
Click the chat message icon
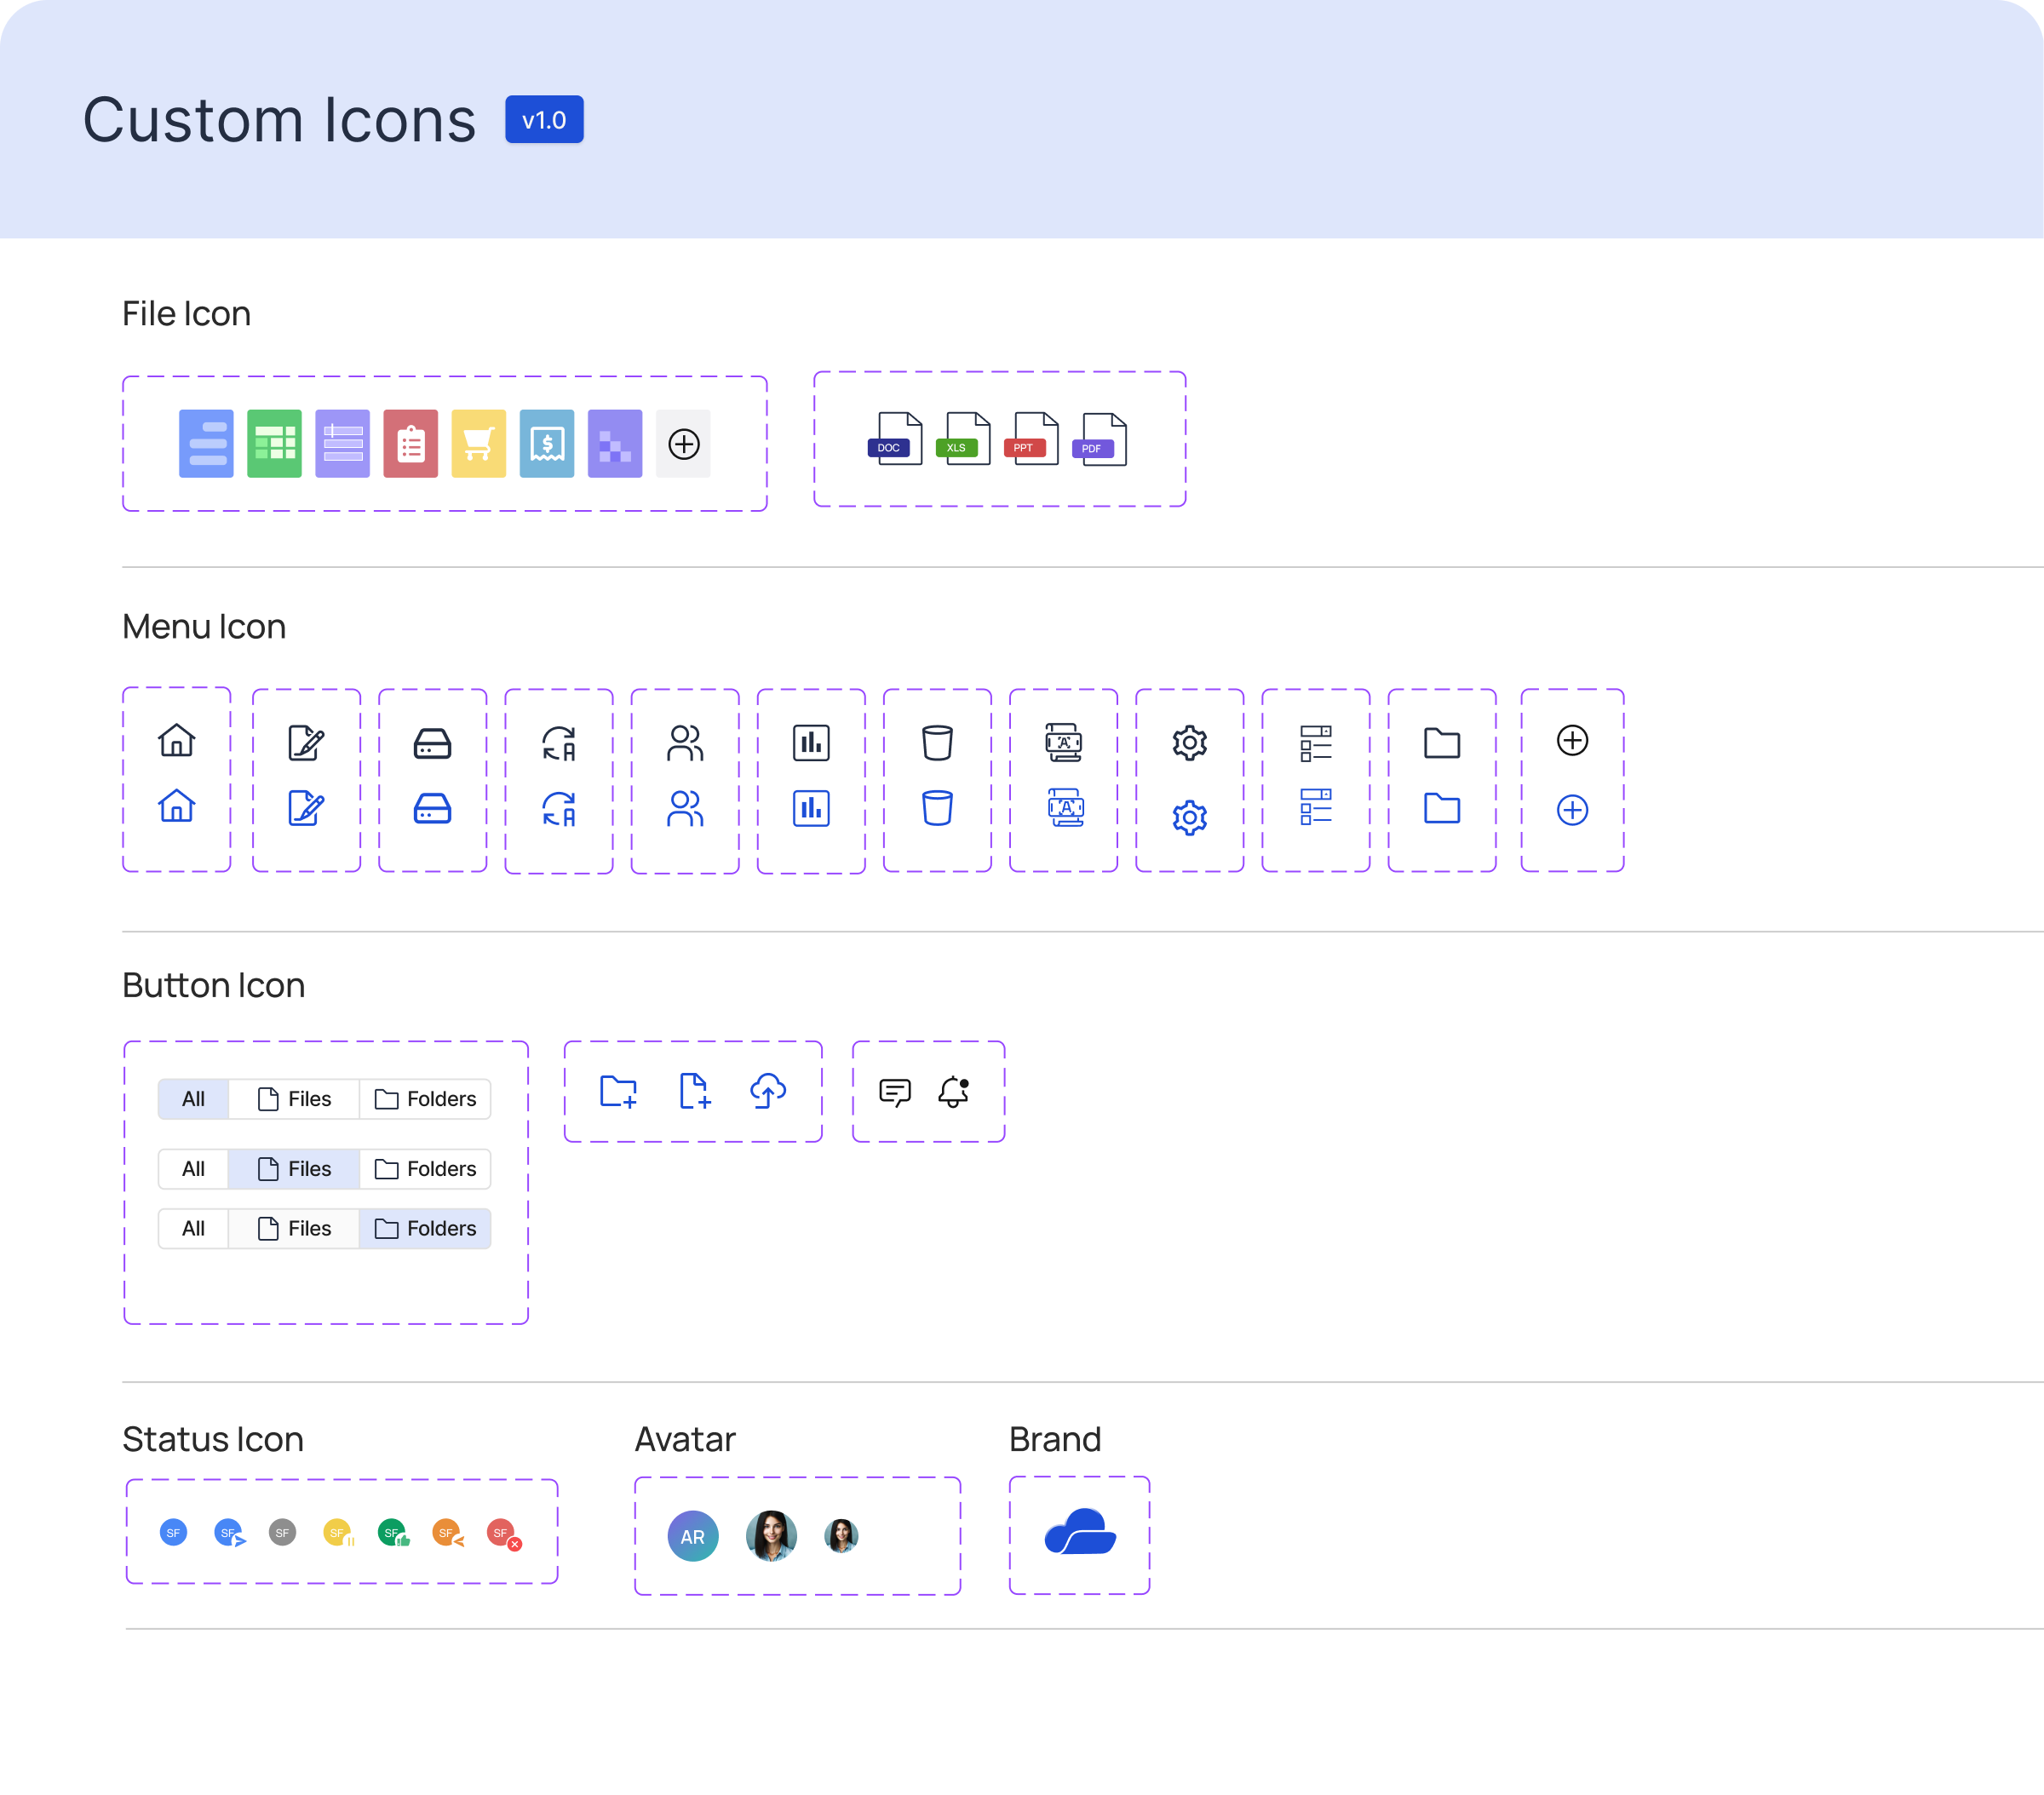894,1092
